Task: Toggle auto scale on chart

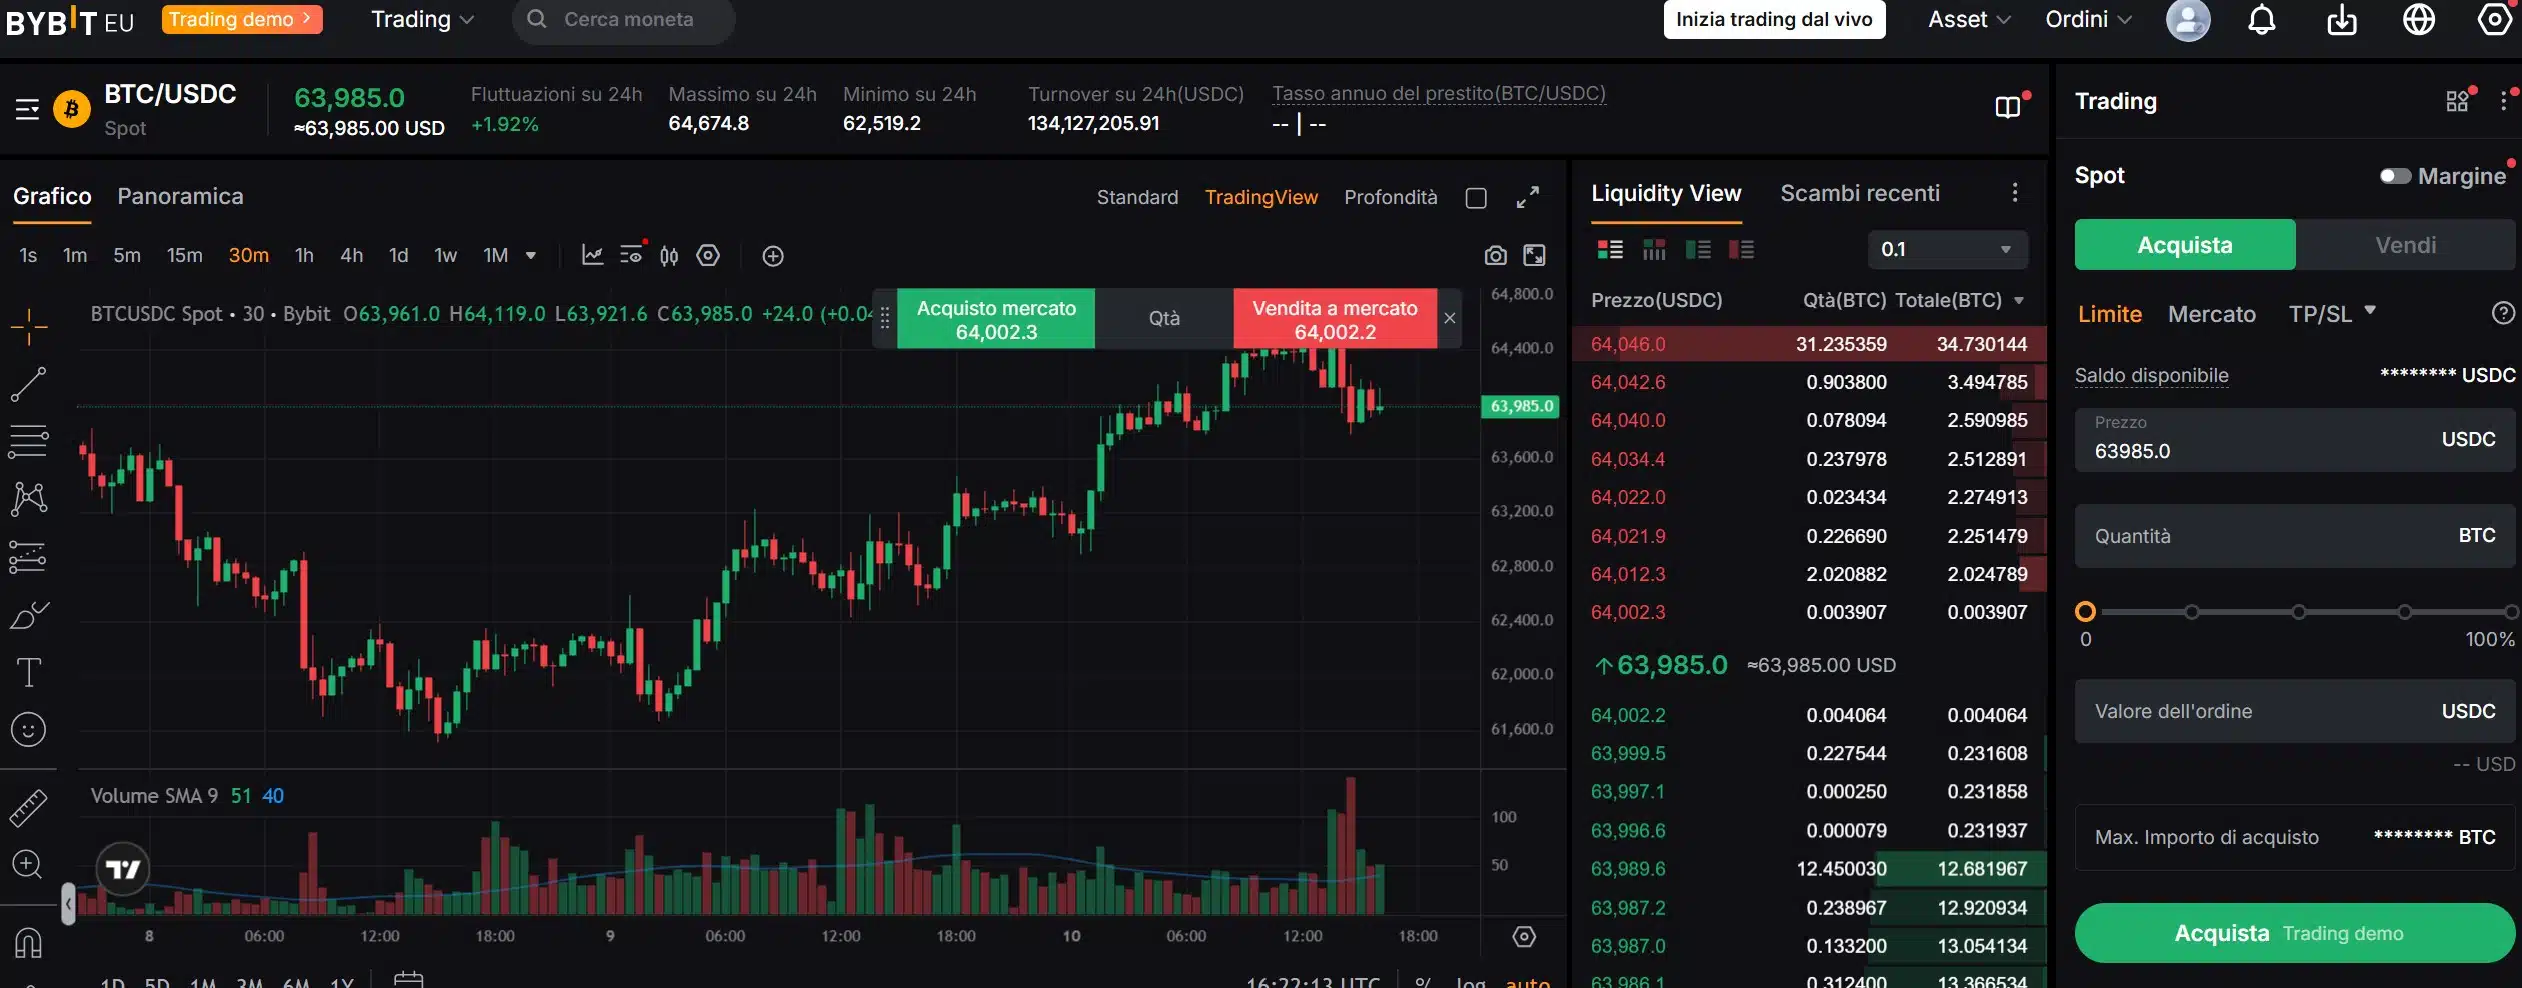Action: pyautogui.click(x=1528, y=981)
